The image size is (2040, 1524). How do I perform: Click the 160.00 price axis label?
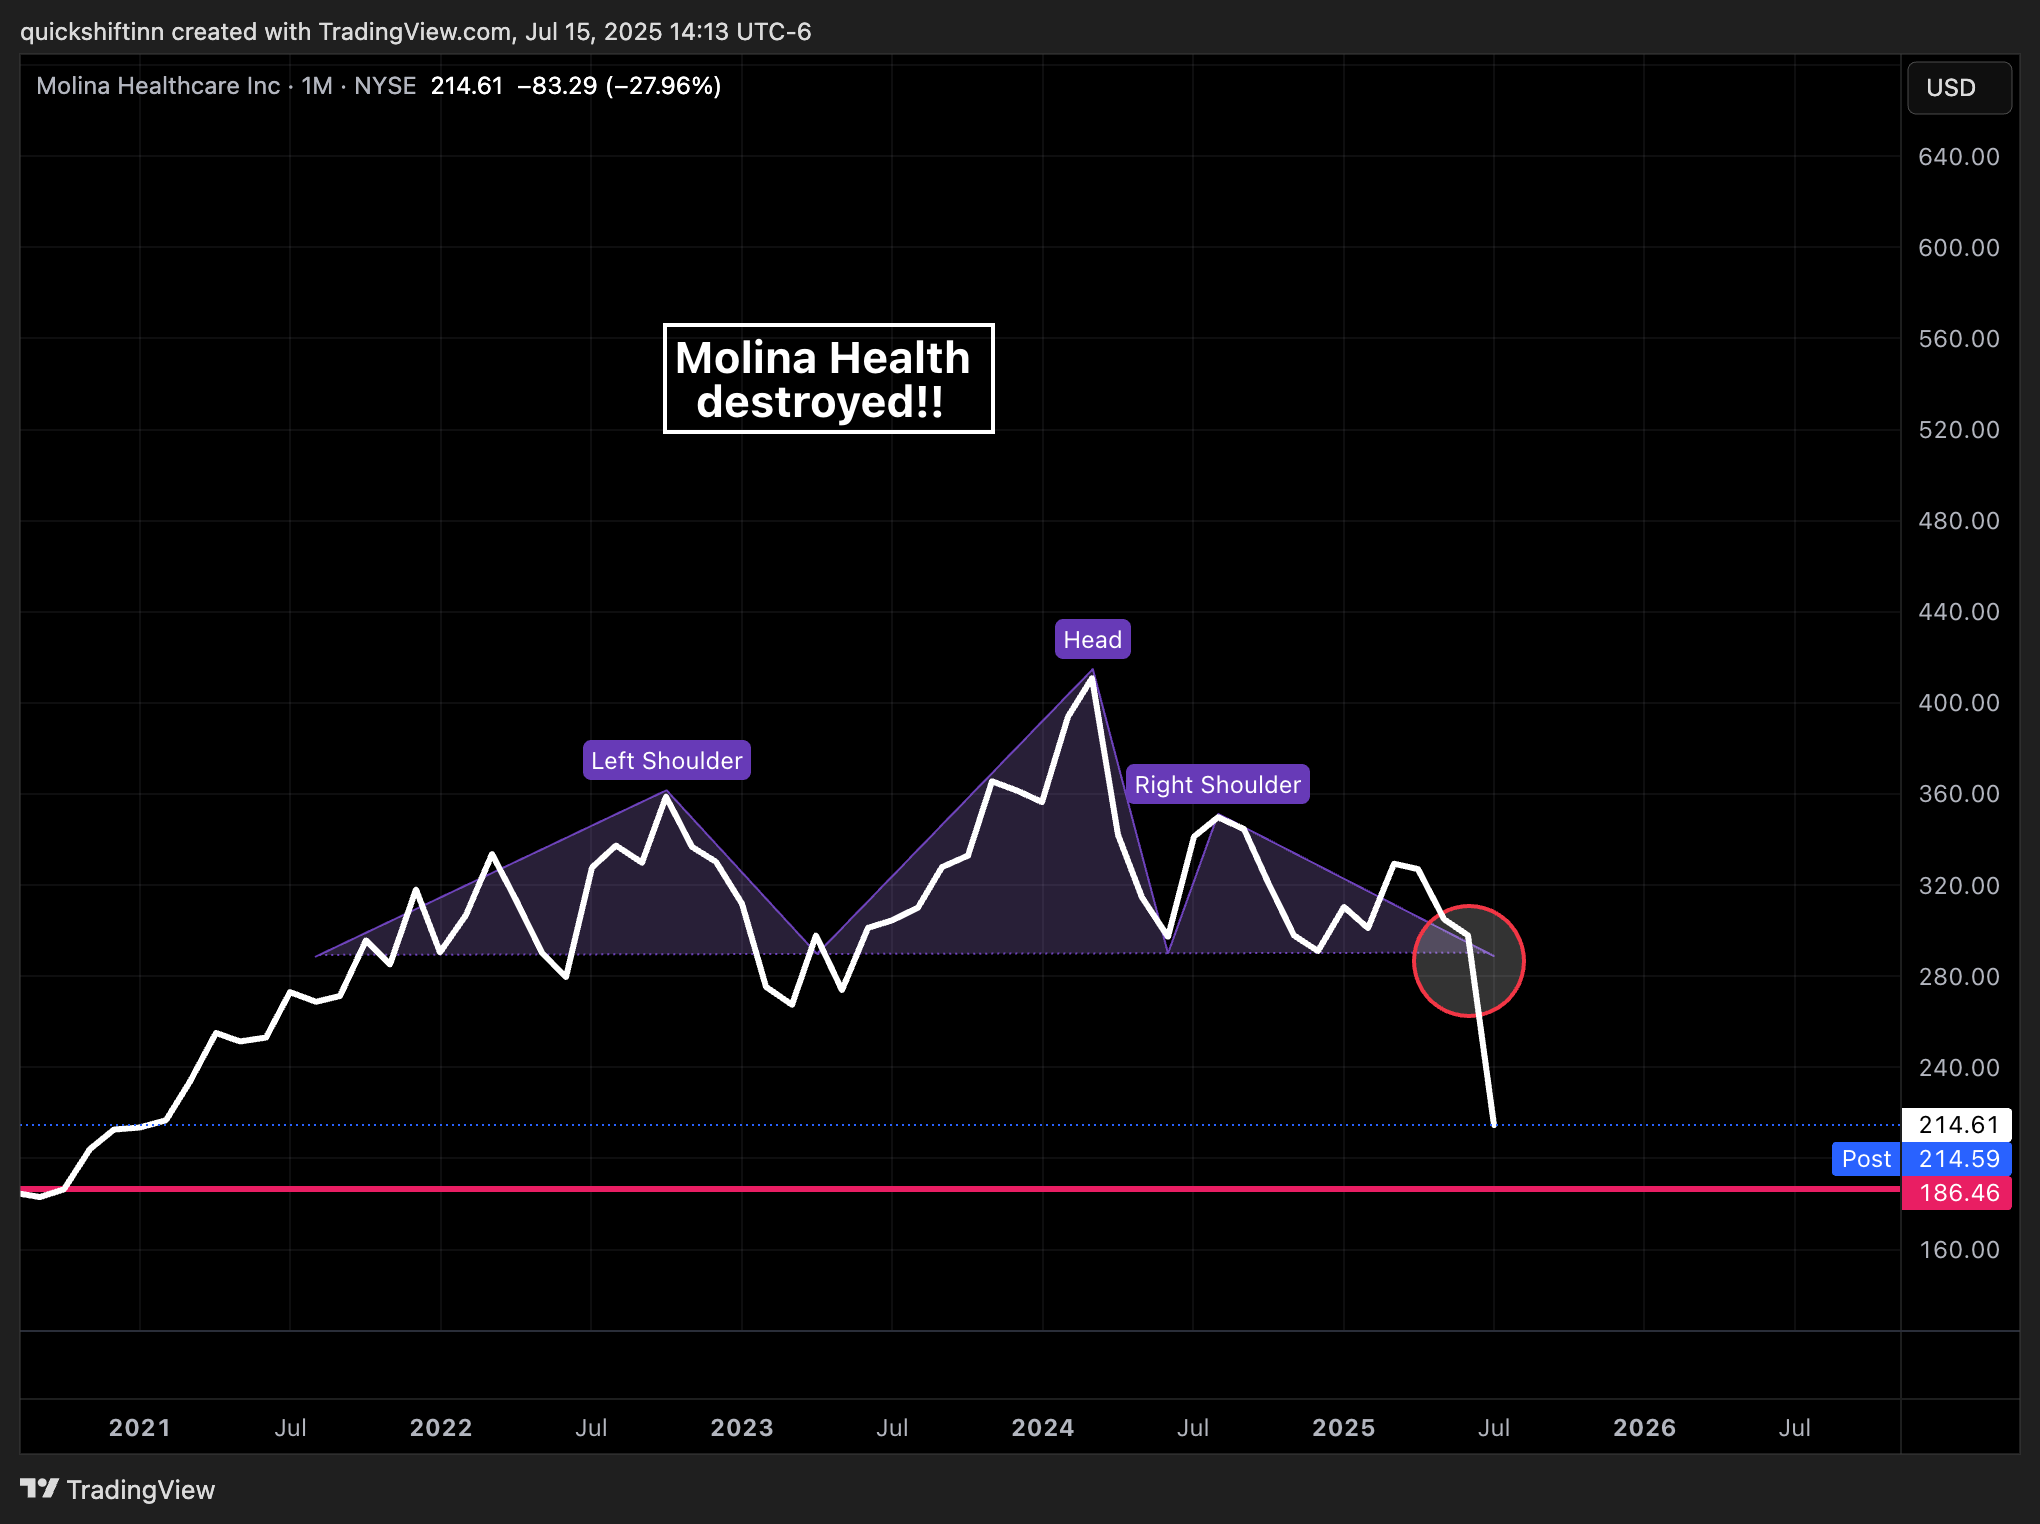(x=1958, y=1250)
